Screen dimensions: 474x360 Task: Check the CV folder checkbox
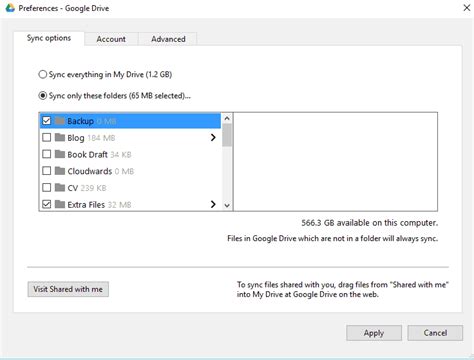click(47, 187)
